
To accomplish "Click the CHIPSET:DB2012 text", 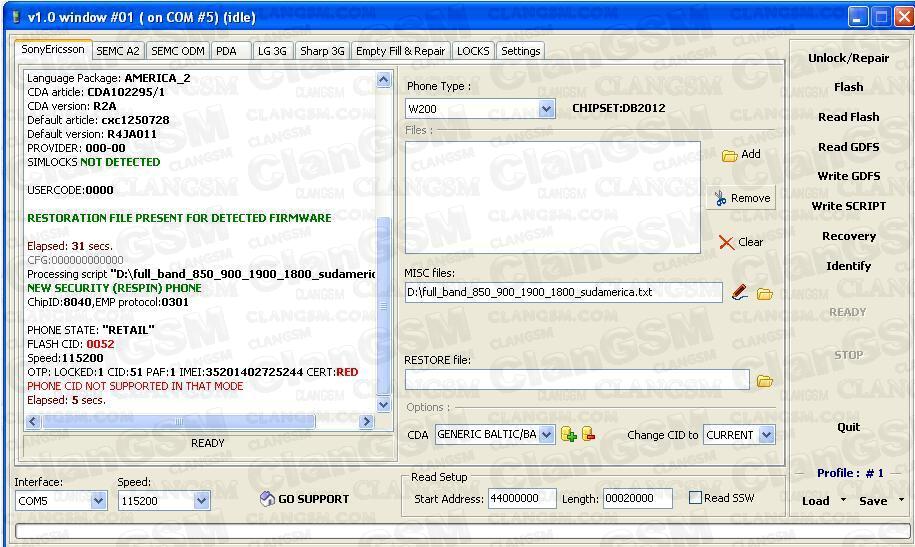I will [619, 108].
